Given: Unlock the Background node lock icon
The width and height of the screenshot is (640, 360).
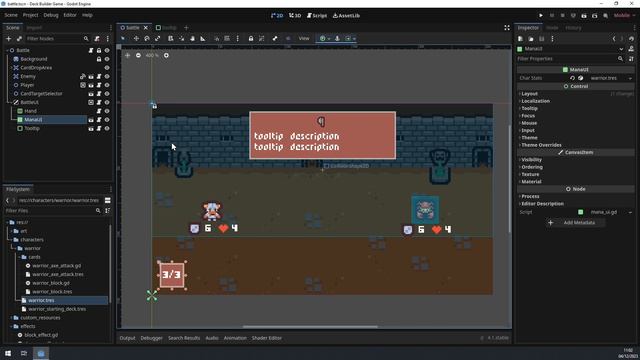Looking at the screenshot, I should pyautogui.click(x=99, y=59).
